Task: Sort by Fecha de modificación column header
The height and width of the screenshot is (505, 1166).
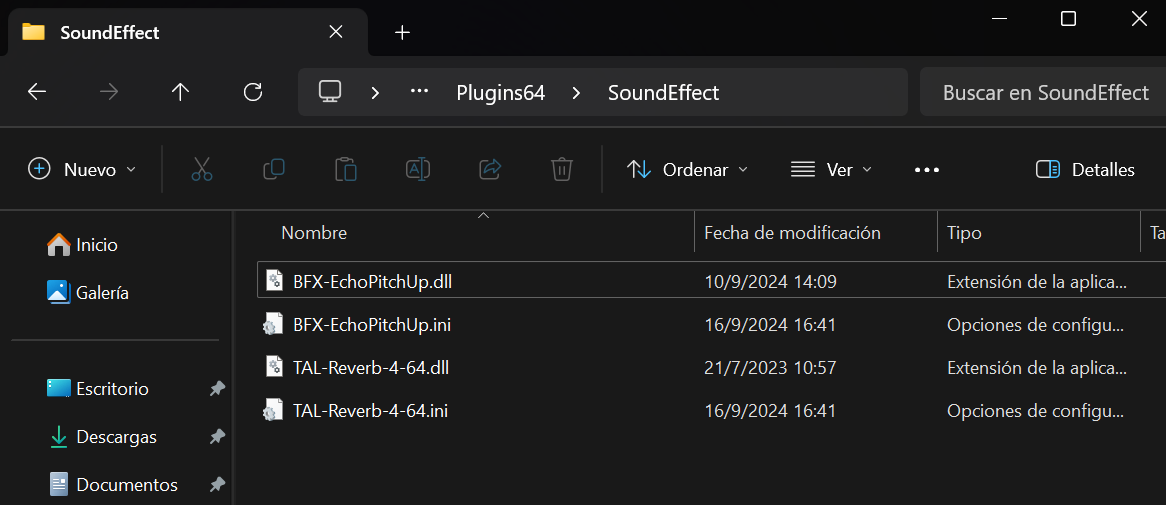Action: (x=792, y=233)
